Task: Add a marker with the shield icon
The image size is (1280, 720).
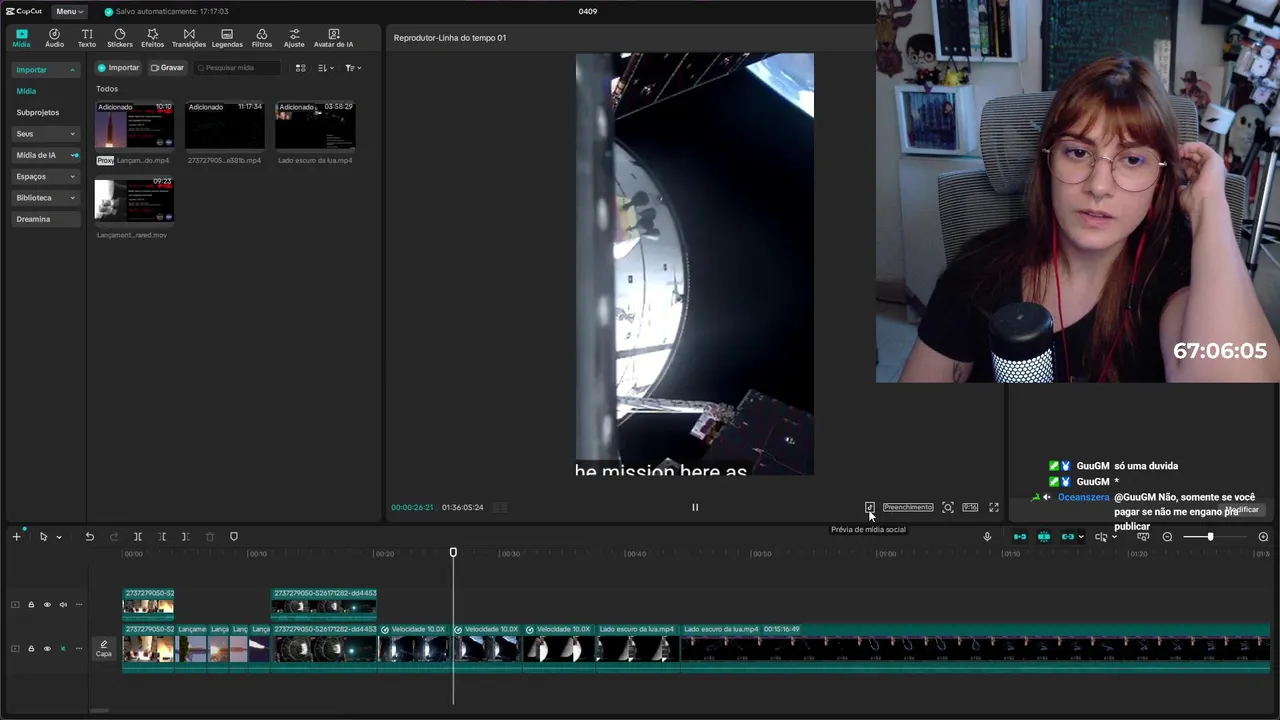Action: click(x=234, y=537)
